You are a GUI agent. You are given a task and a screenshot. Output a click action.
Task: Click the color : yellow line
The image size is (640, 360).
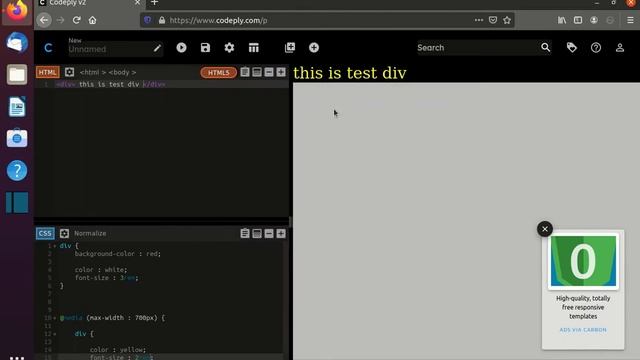point(118,350)
